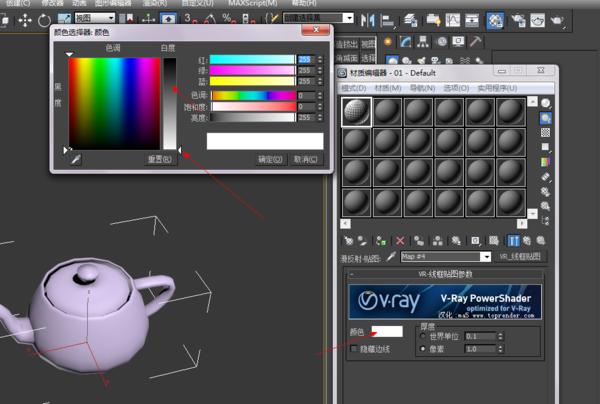Click the white 颜色 swatch in VRay parameters

(387, 331)
